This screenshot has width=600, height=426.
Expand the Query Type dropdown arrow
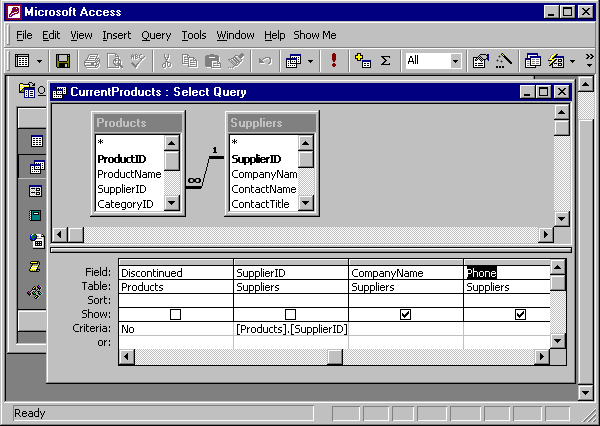[310, 61]
